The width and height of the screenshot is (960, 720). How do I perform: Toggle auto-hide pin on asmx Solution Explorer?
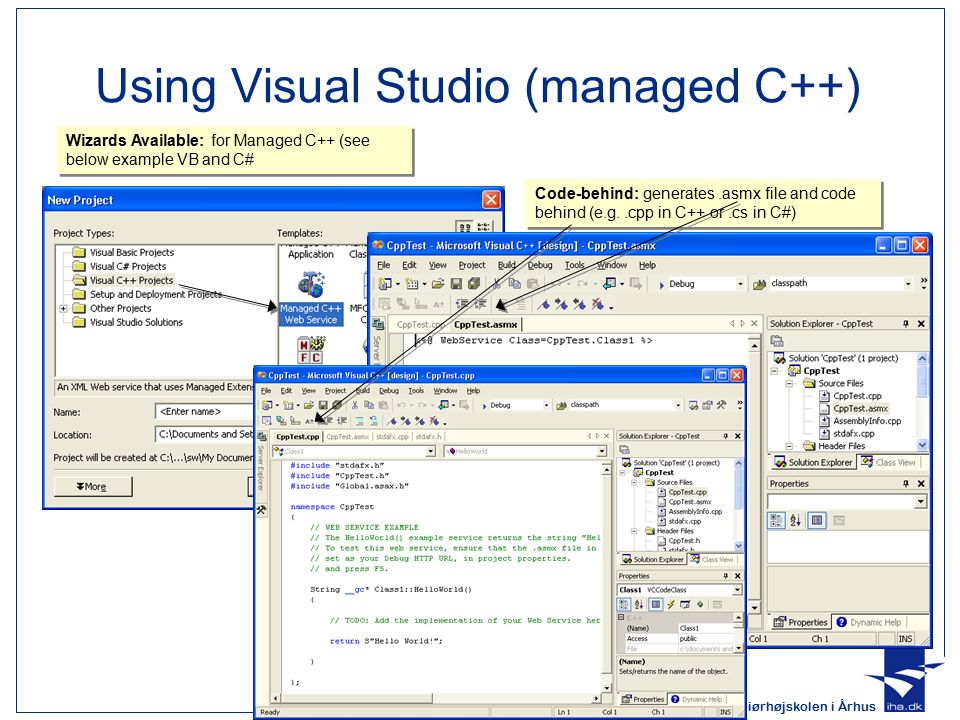[906, 323]
